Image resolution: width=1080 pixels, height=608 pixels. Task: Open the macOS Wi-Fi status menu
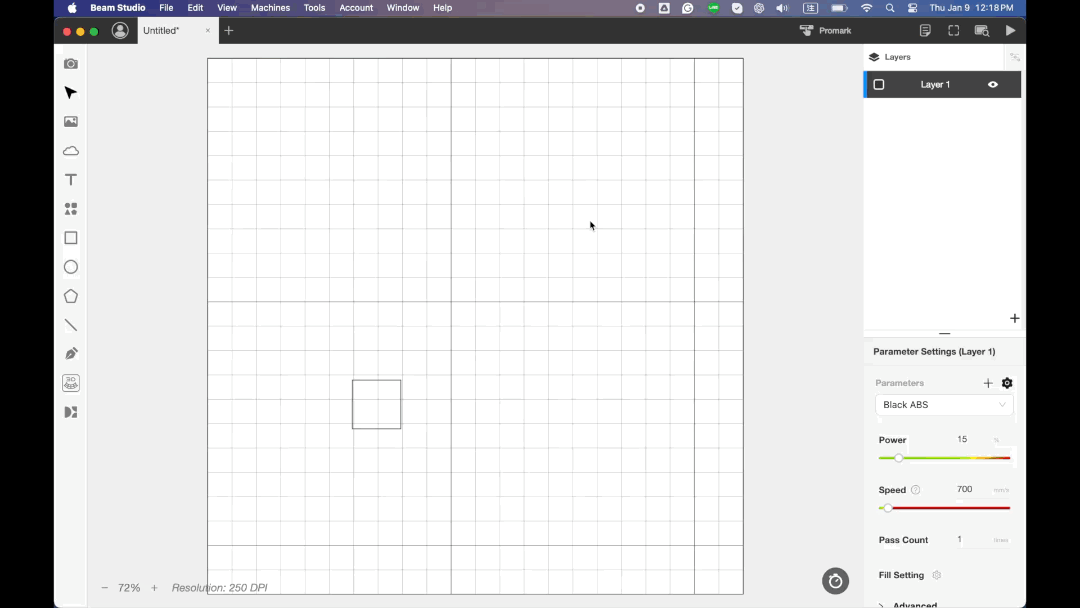click(x=866, y=8)
